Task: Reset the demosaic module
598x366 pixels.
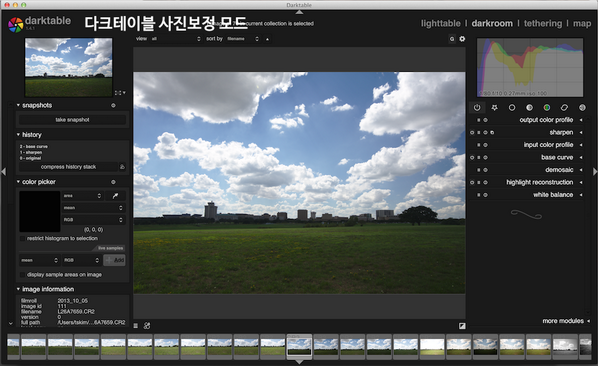Action: [485, 170]
